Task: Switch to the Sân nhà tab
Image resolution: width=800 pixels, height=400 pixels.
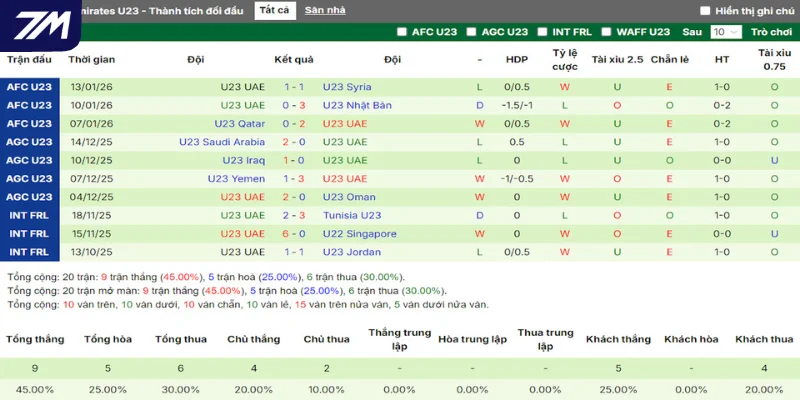Action: tap(325, 11)
